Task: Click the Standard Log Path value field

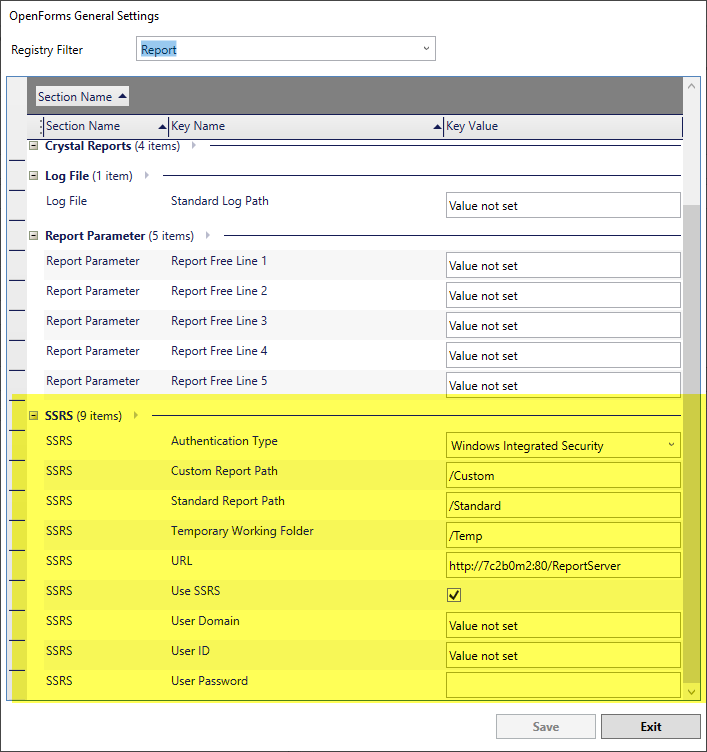Action: (562, 205)
